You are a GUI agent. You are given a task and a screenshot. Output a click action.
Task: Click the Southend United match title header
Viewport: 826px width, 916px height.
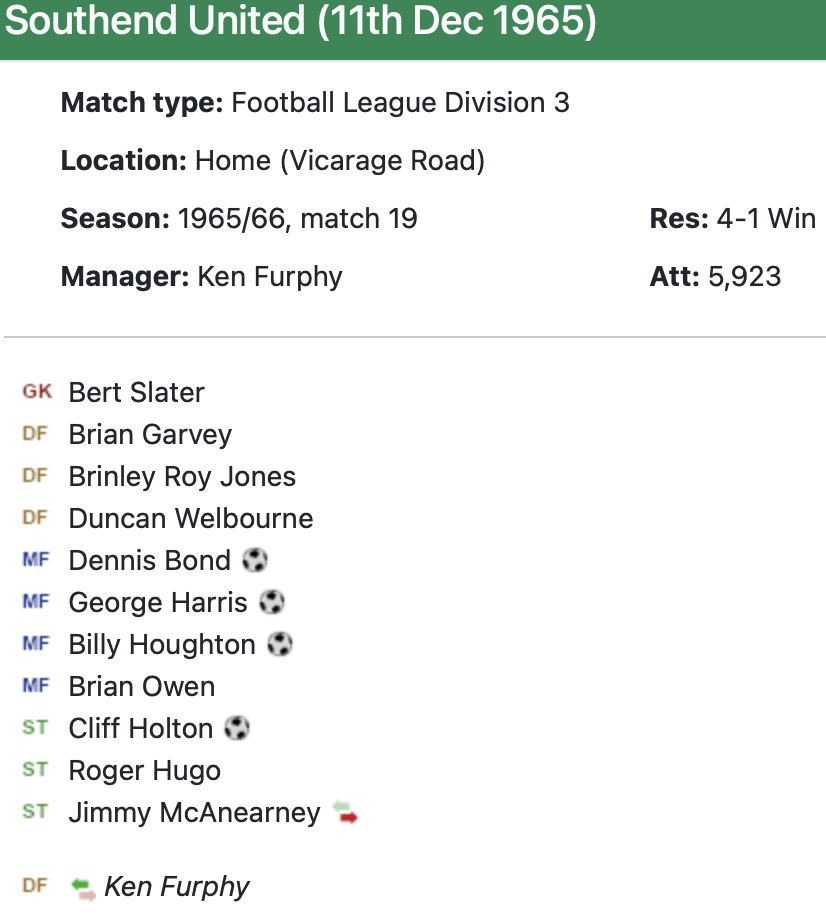pos(300,24)
